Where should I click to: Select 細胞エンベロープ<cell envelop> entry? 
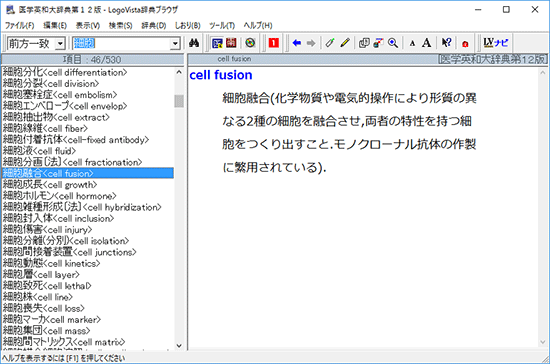point(65,106)
